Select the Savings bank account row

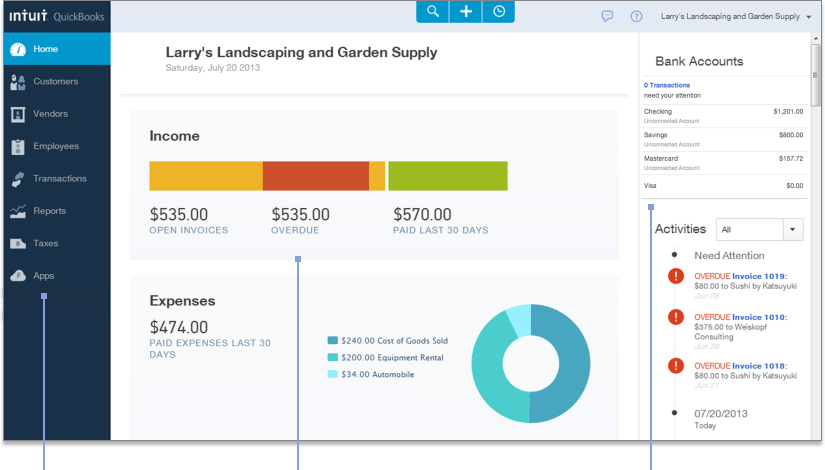coord(723,139)
